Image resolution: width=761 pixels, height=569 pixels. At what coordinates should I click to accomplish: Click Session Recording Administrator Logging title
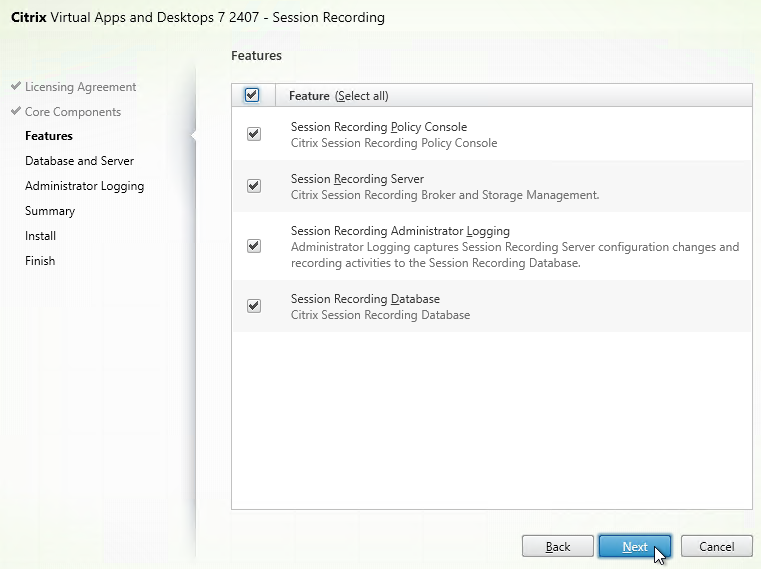[400, 231]
